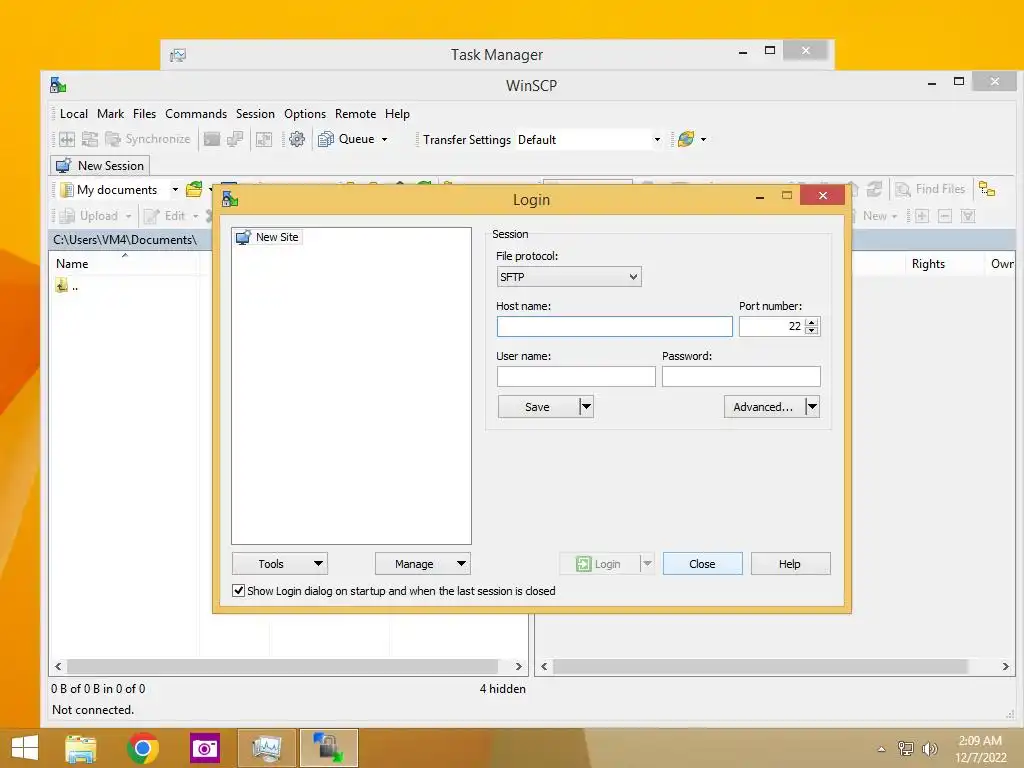
Task: Open the Tools dropdown button
Action: (280, 564)
